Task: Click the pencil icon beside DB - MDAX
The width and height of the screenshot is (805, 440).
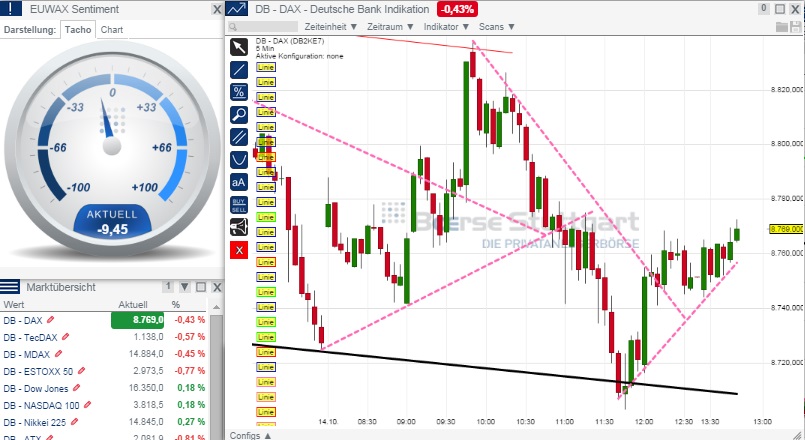Action: pos(59,354)
